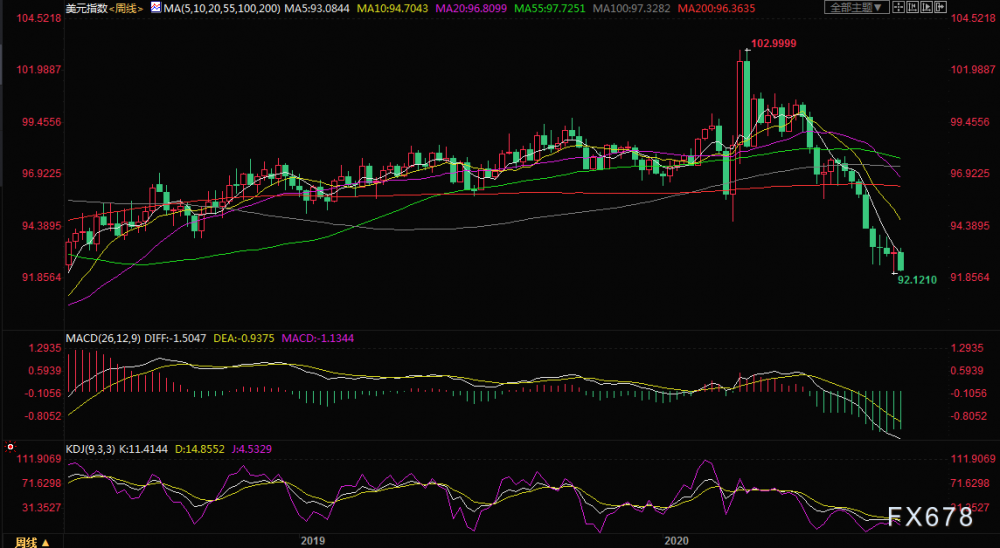
Task: Click the MA5:93.0844 value
Action: pyautogui.click(x=318, y=8)
